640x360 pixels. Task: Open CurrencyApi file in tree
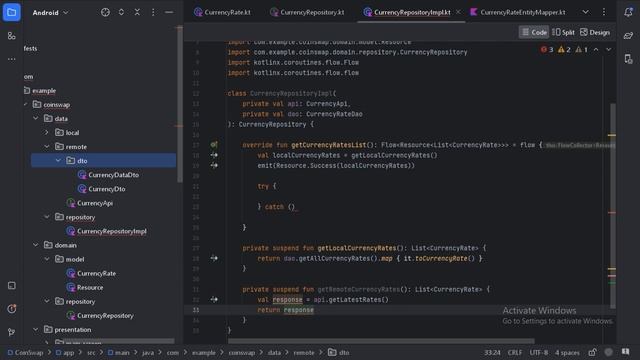pos(90,203)
